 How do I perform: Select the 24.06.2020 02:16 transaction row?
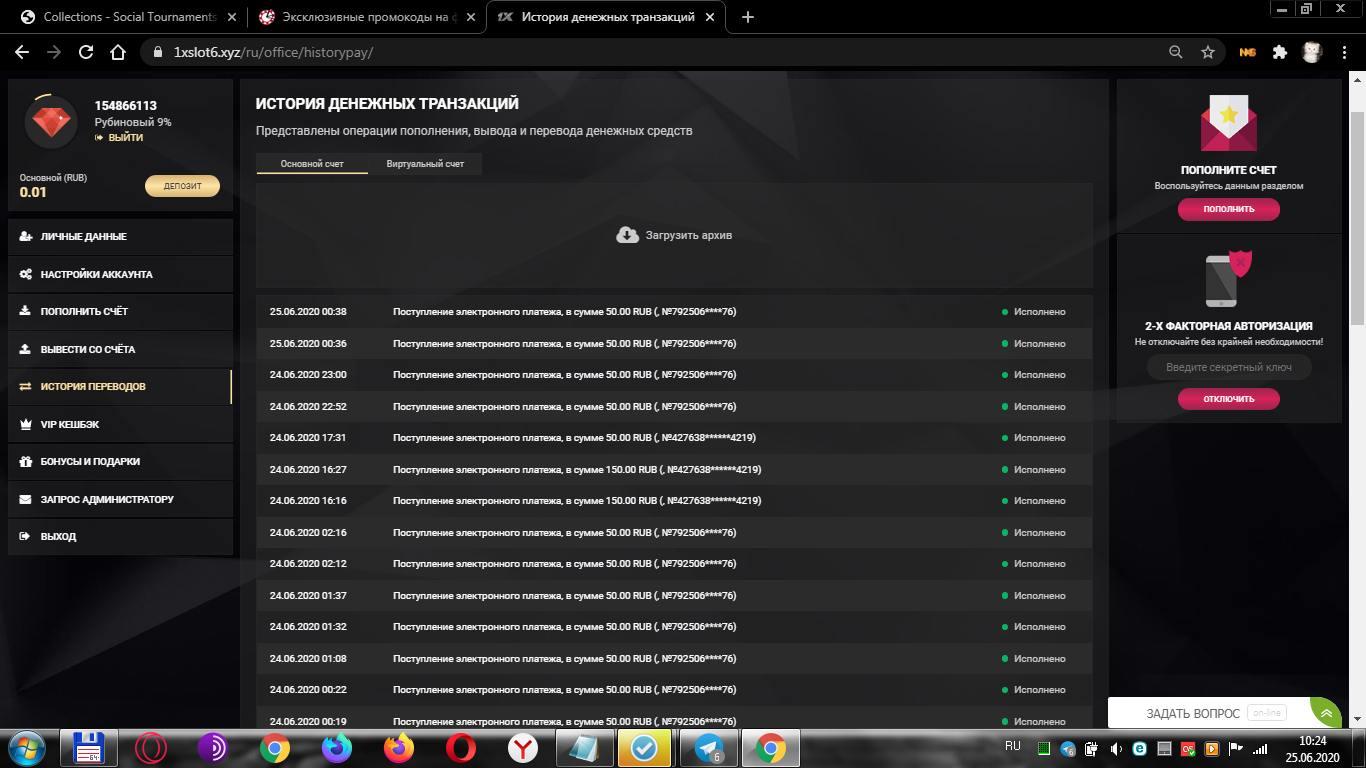[x=674, y=533]
